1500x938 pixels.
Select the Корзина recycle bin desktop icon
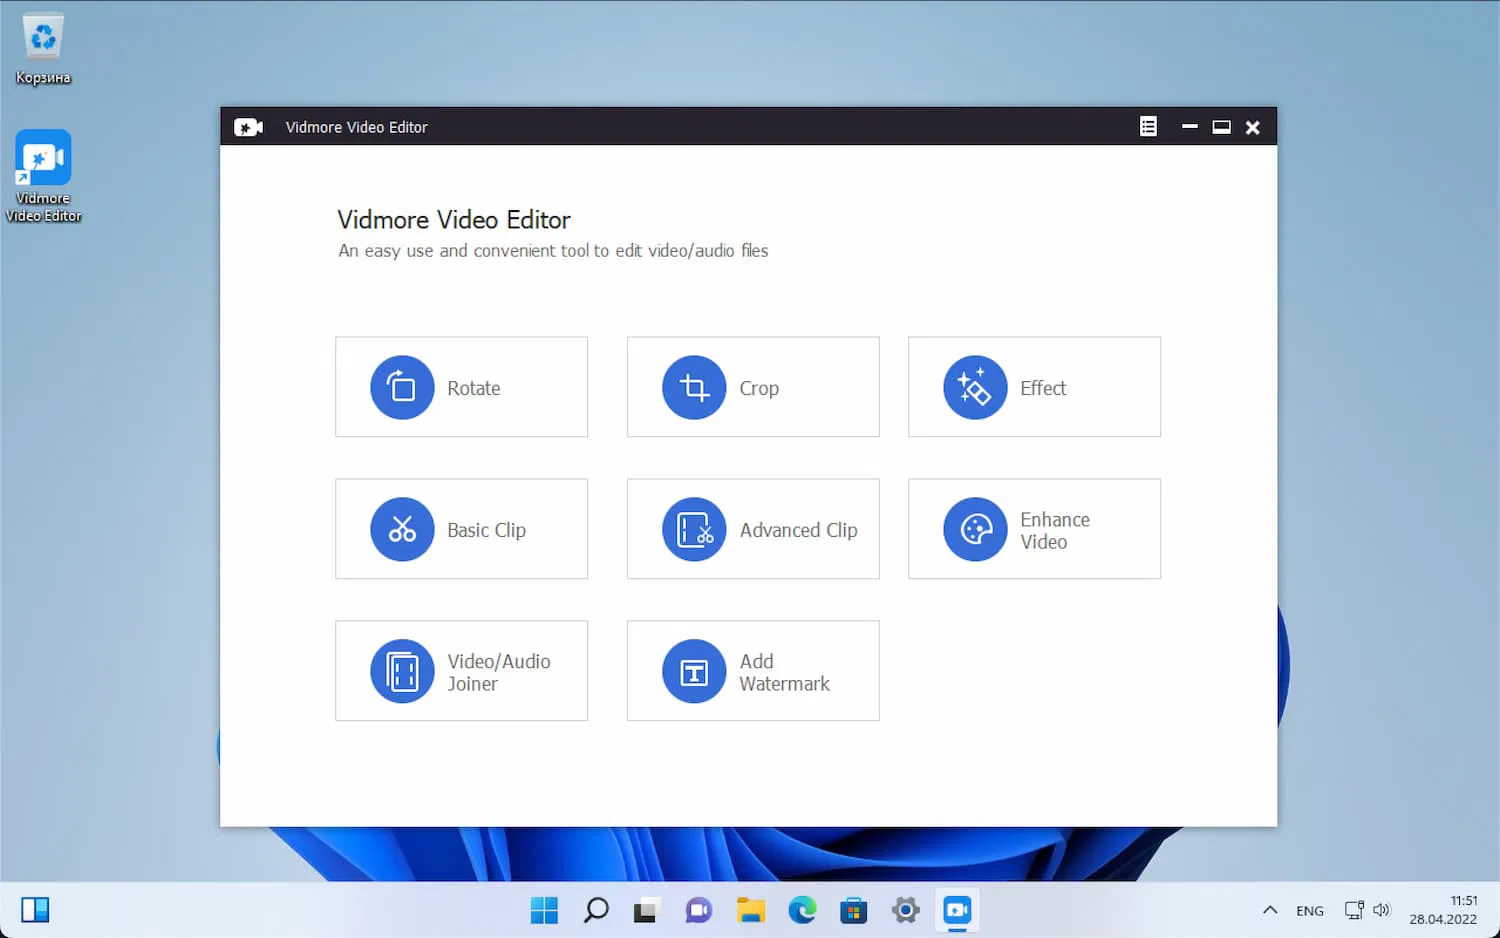[x=43, y=49]
